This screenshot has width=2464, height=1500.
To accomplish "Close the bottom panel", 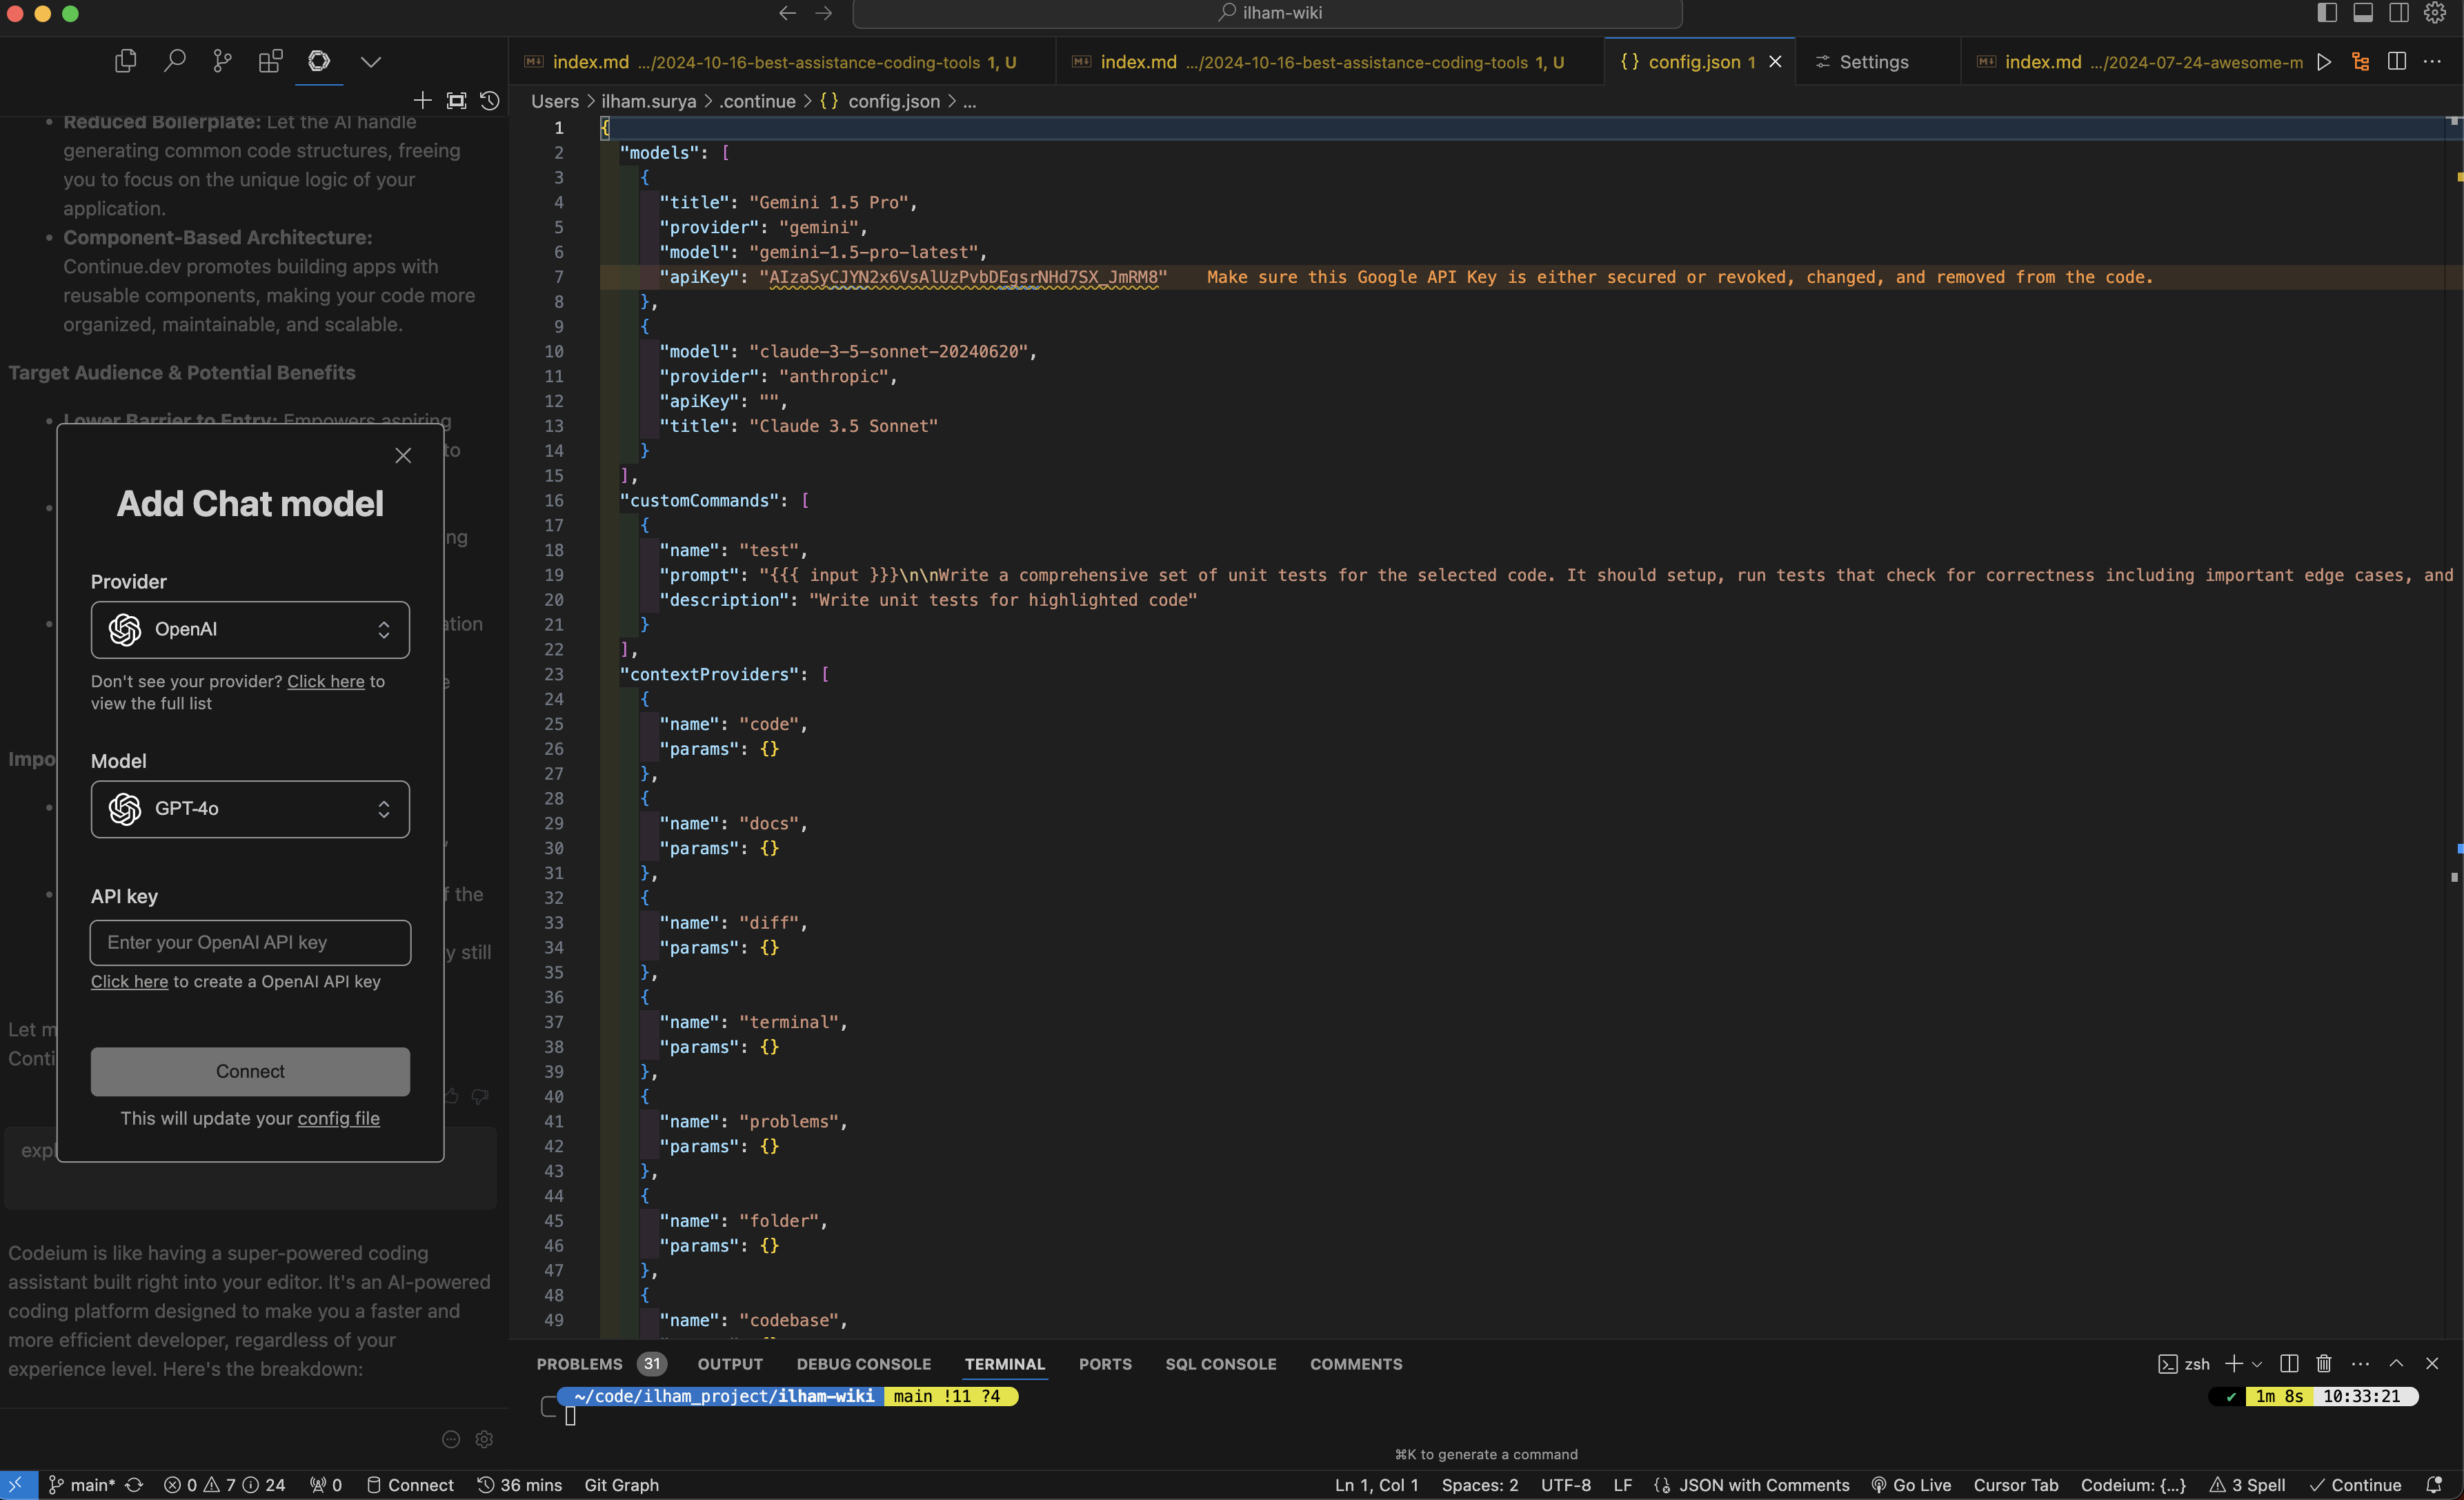I will point(2432,1364).
